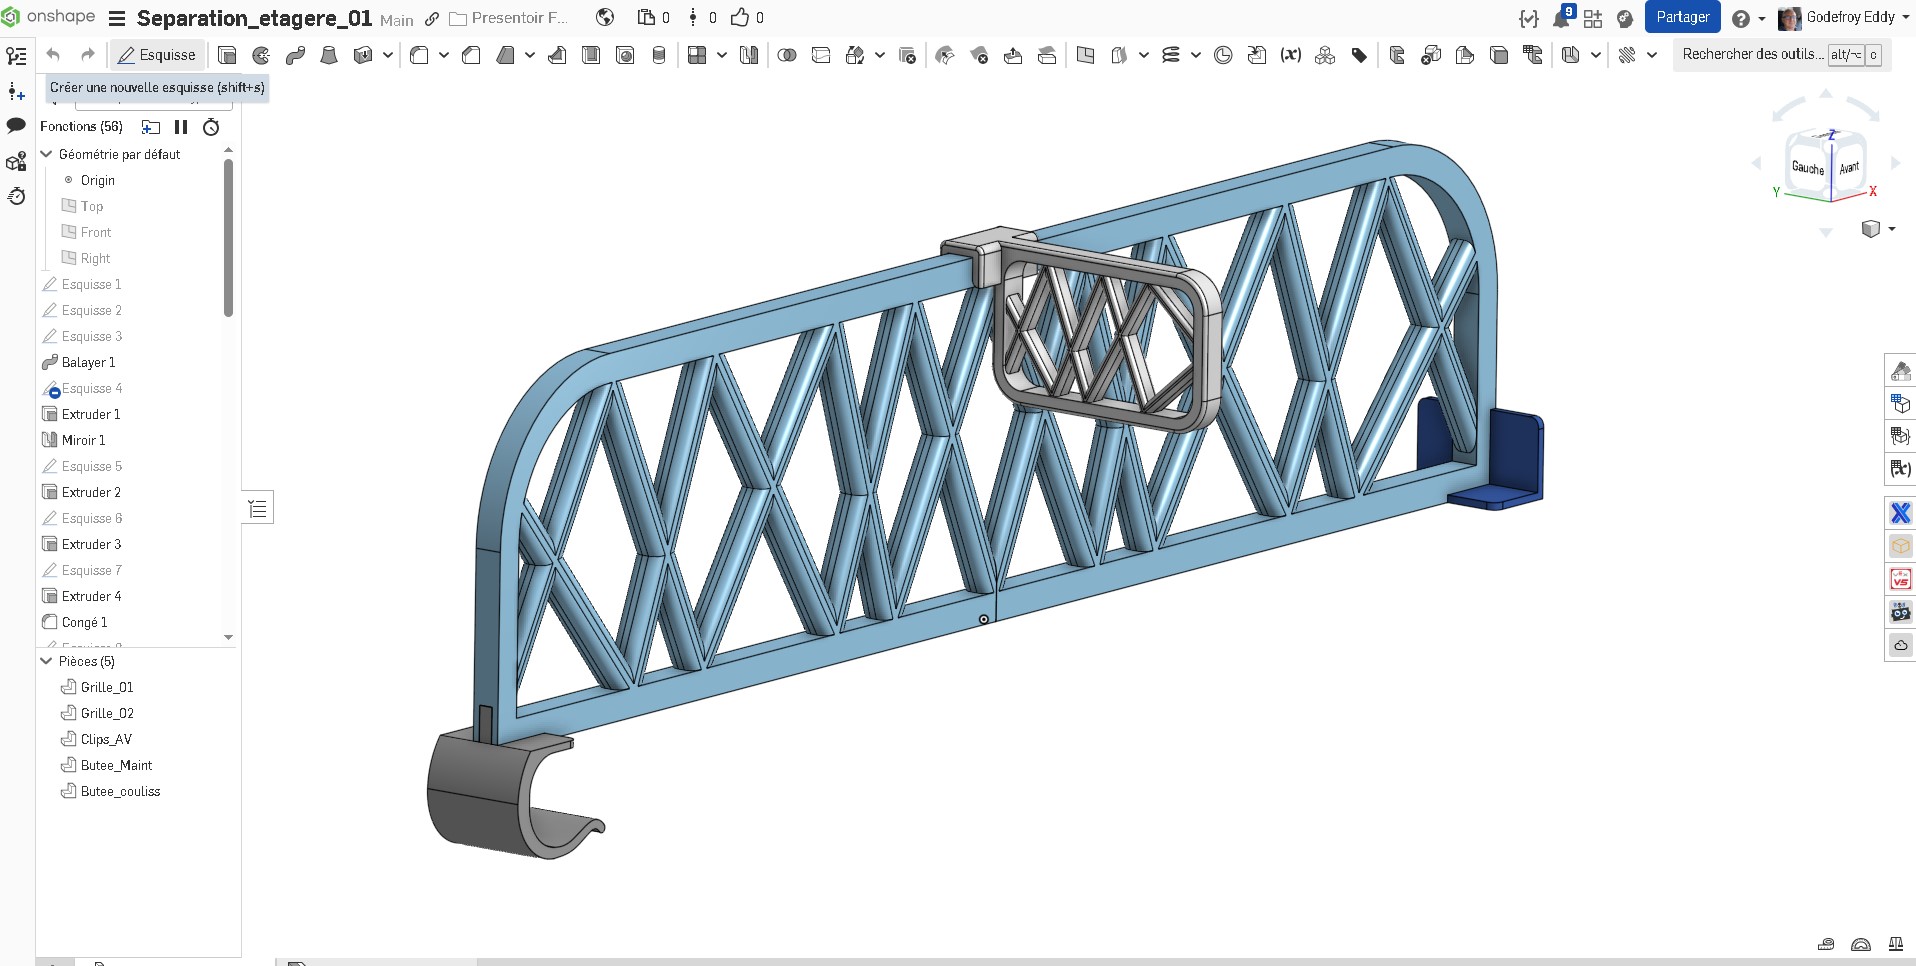The image size is (1916, 966).
Task: Select the Hole tool icon
Action: tap(625, 55)
